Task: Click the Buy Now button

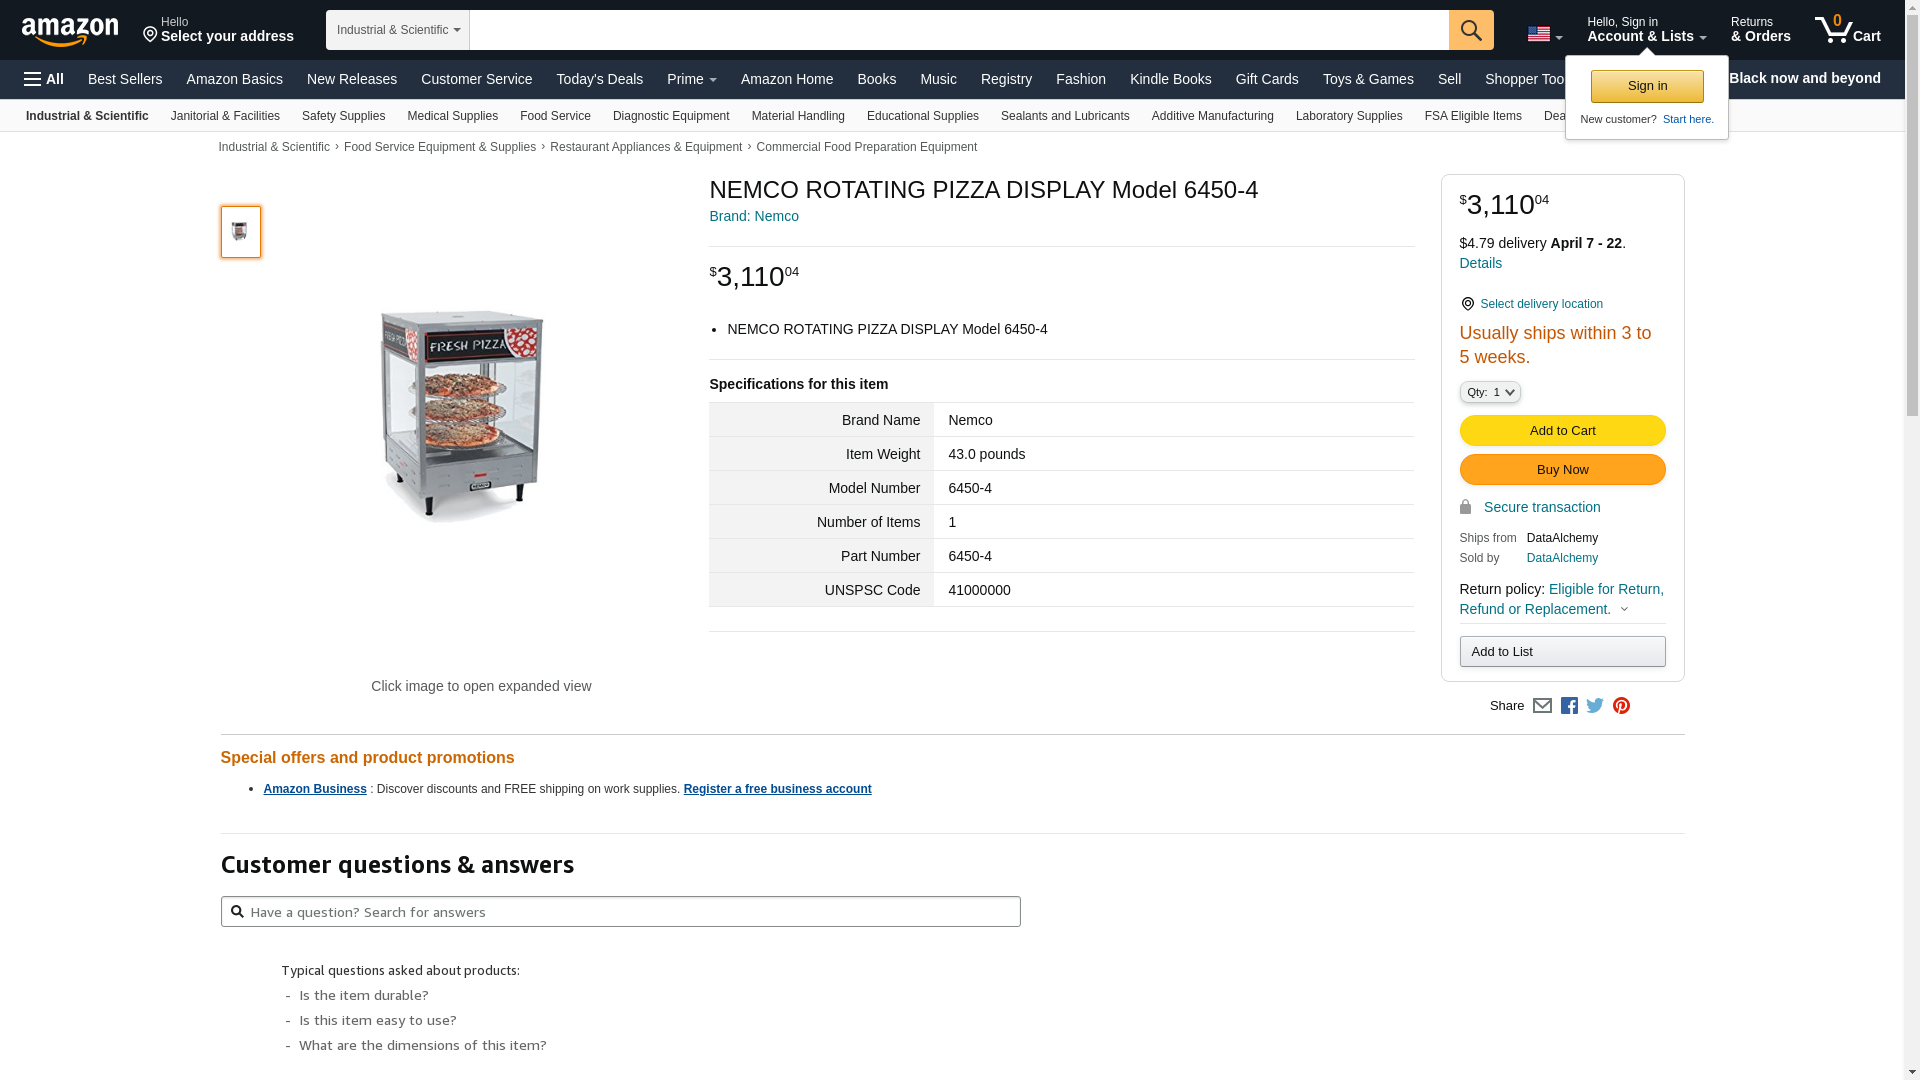Action: (x=1562, y=470)
